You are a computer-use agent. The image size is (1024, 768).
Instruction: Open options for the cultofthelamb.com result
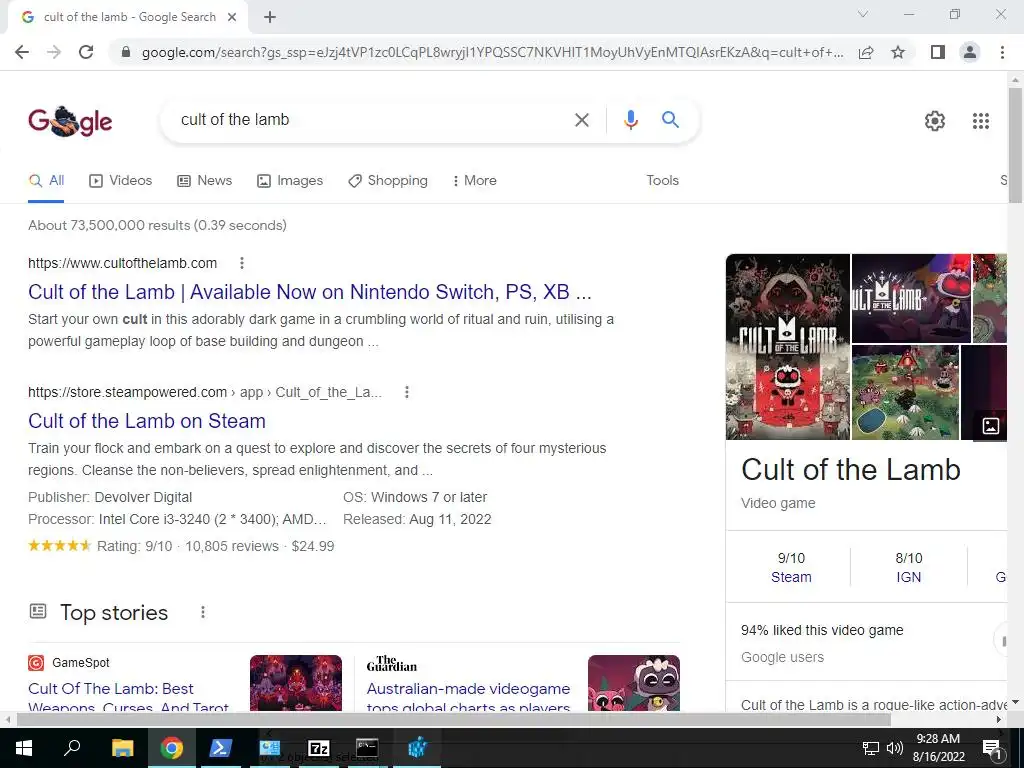point(242,263)
